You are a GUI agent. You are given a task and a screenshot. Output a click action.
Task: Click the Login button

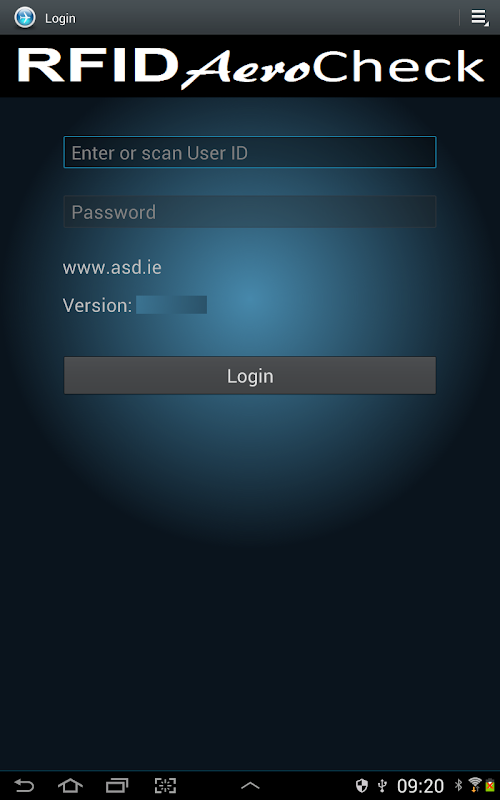coord(250,376)
